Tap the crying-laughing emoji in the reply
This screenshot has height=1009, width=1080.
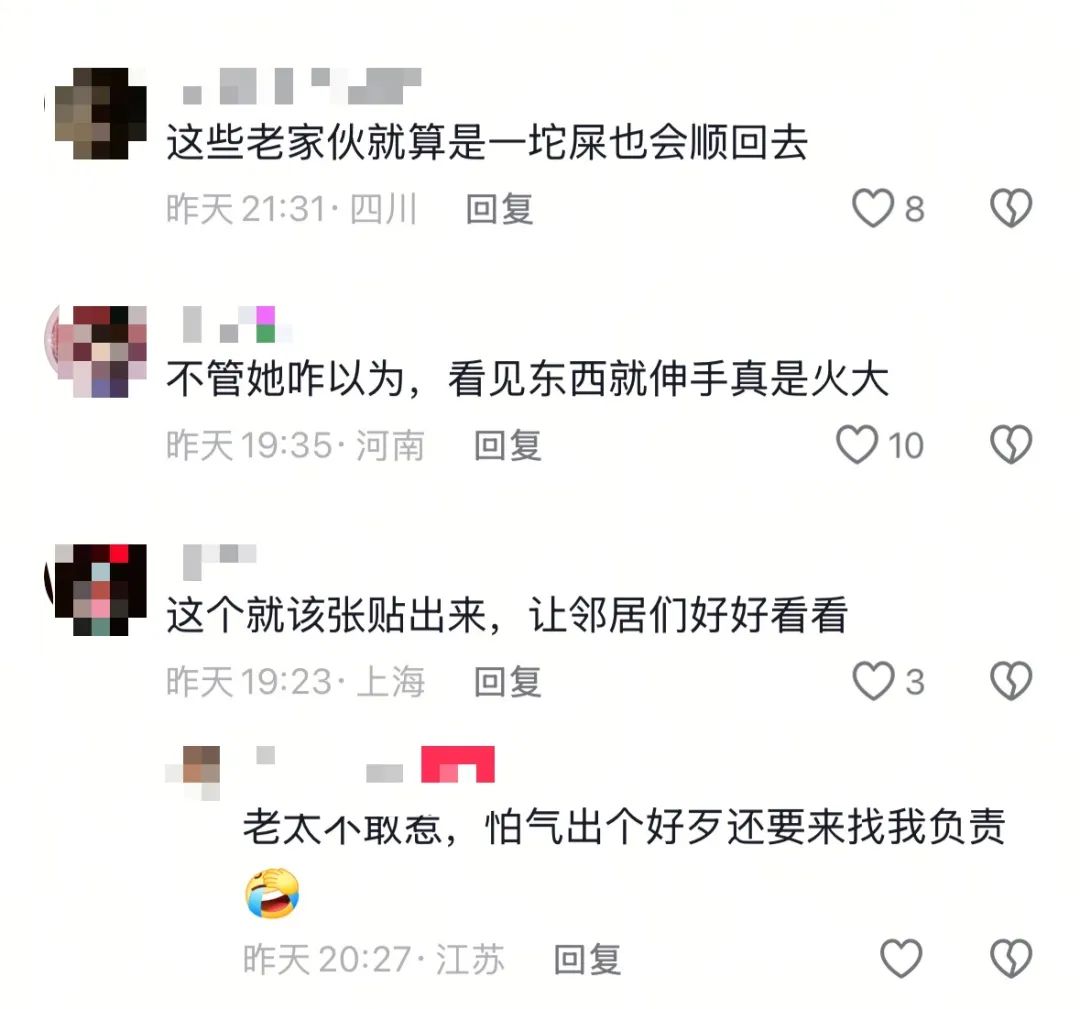(272, 893)
